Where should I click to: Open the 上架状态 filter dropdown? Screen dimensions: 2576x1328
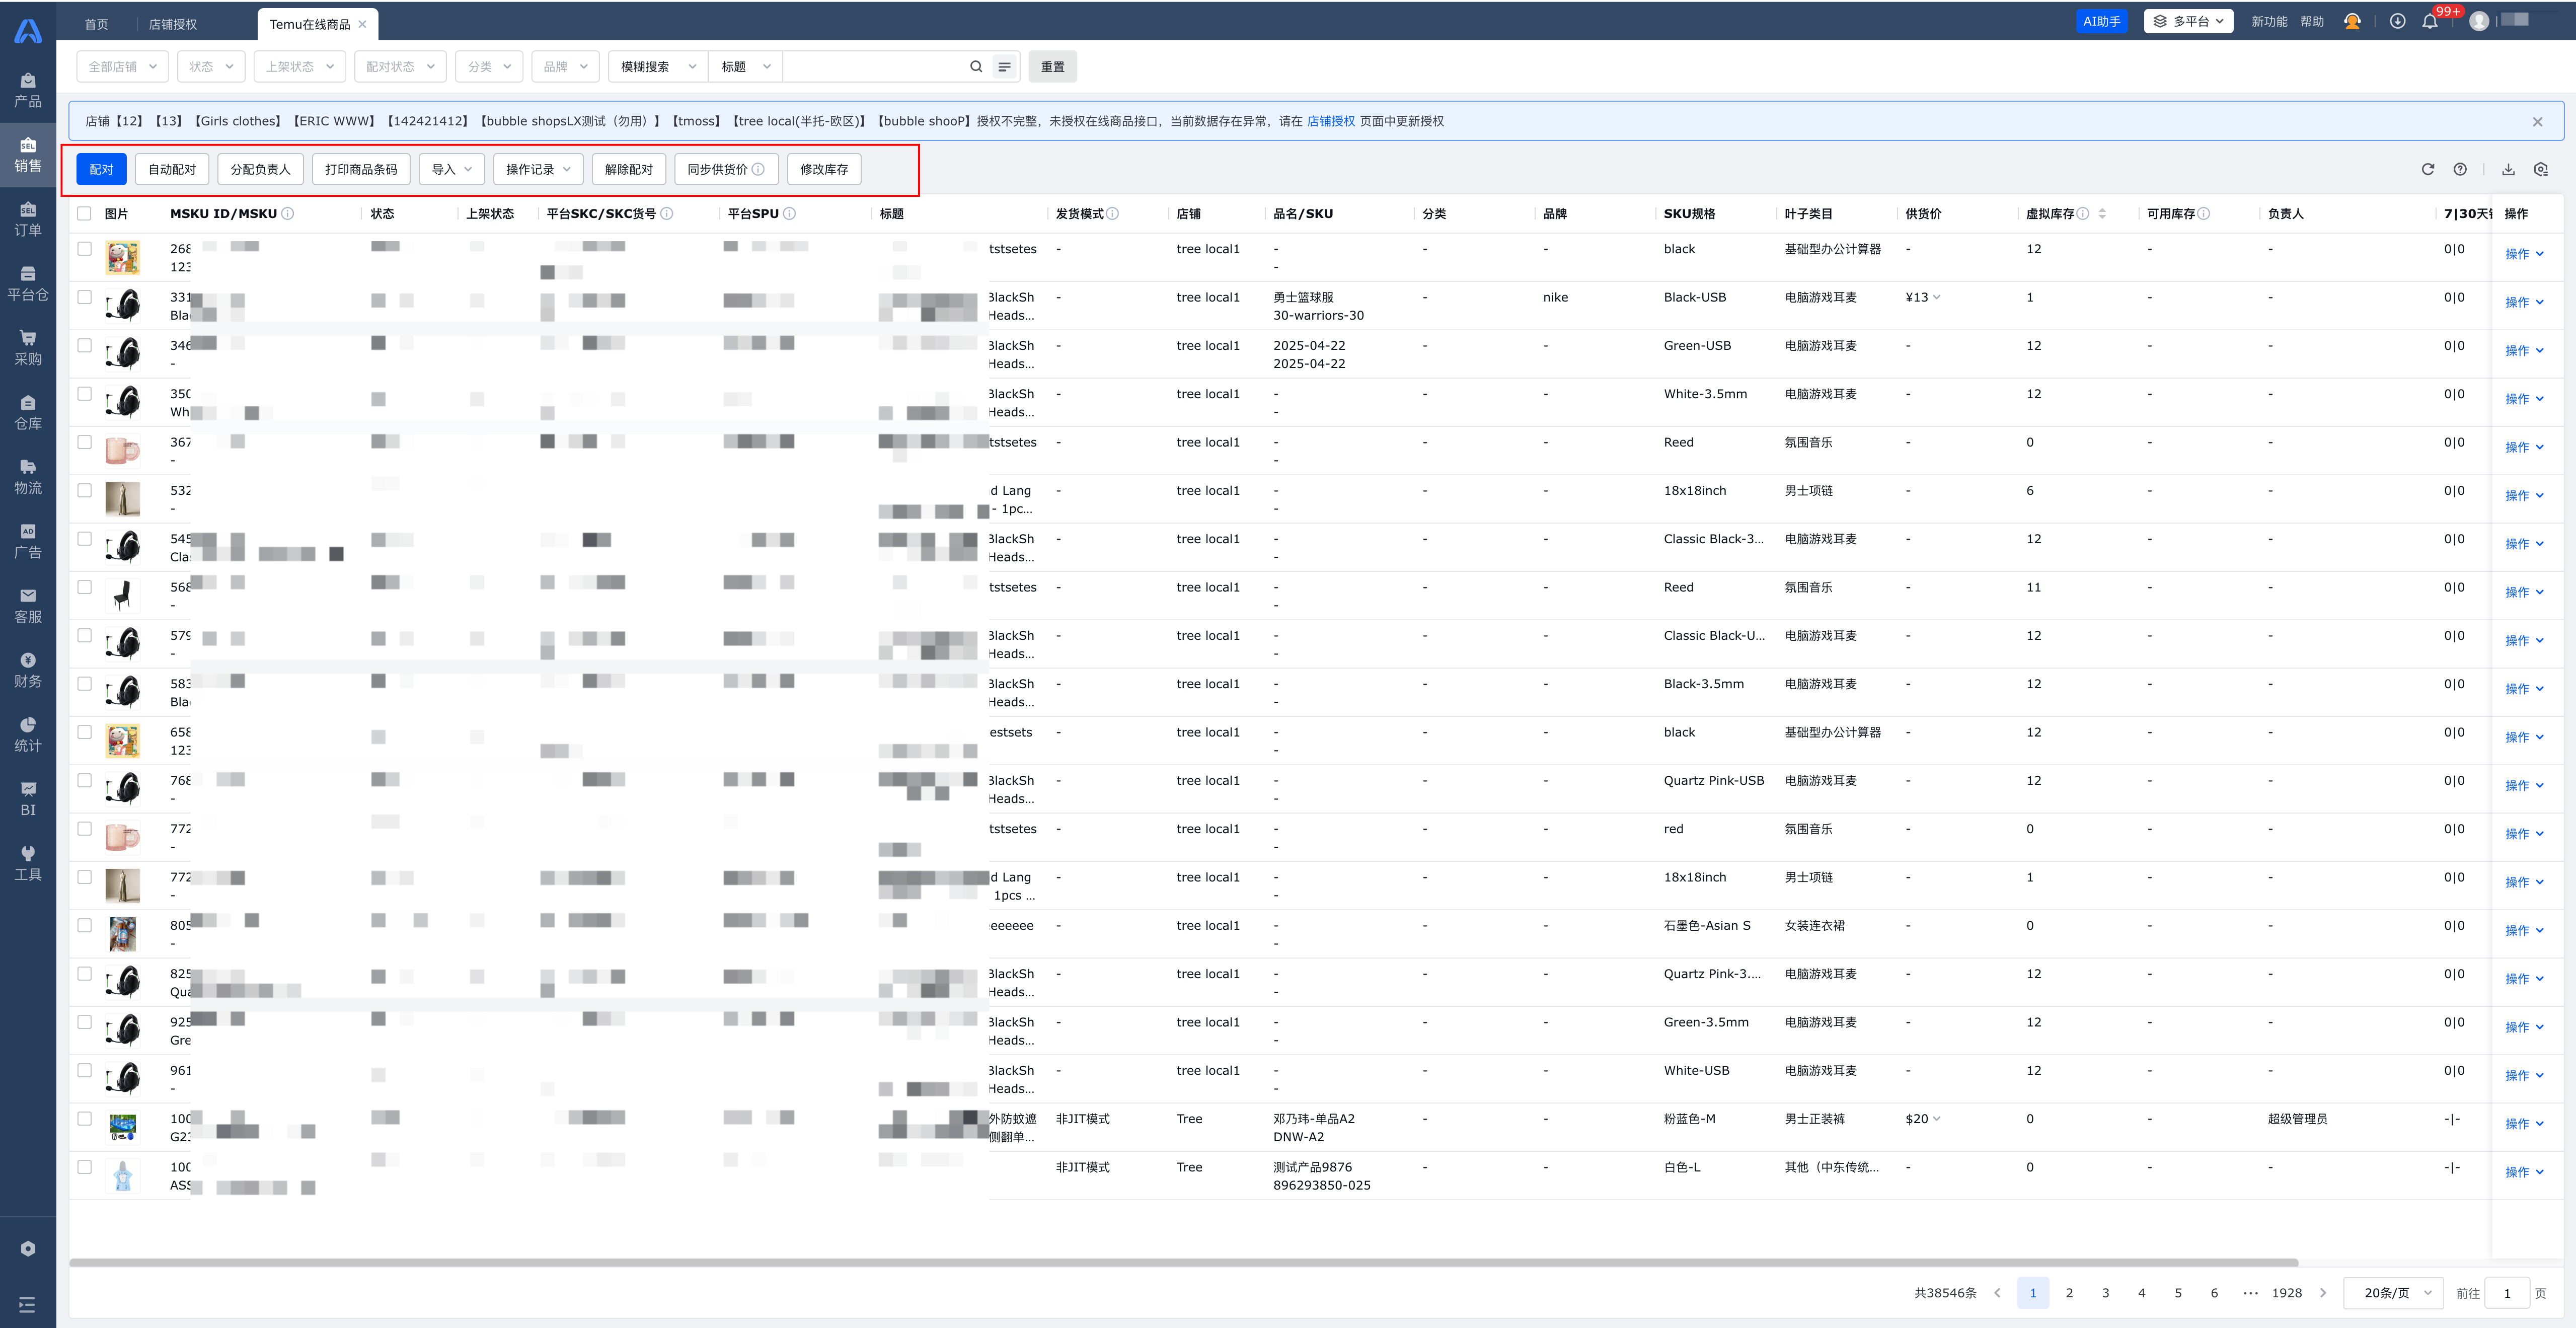pos(299,67)
